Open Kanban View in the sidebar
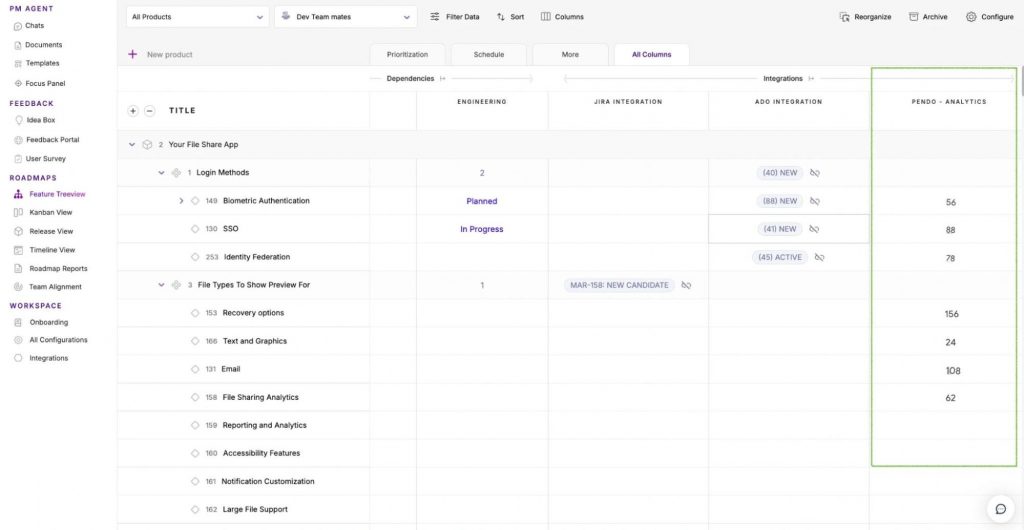The height and width of the screenshot is (530, 1024). coord(50,213)
